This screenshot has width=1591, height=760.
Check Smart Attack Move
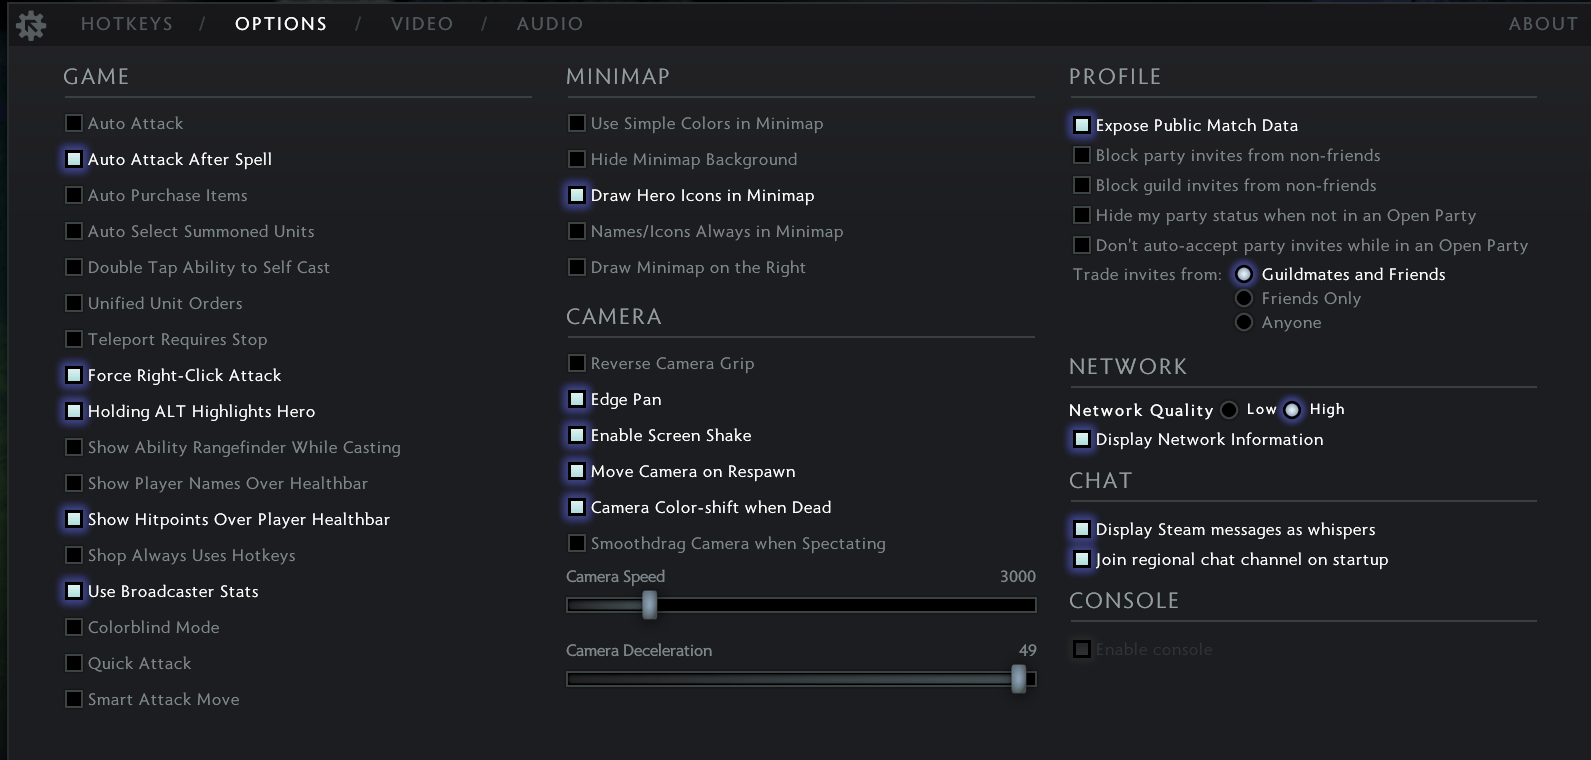coord(74,699)
